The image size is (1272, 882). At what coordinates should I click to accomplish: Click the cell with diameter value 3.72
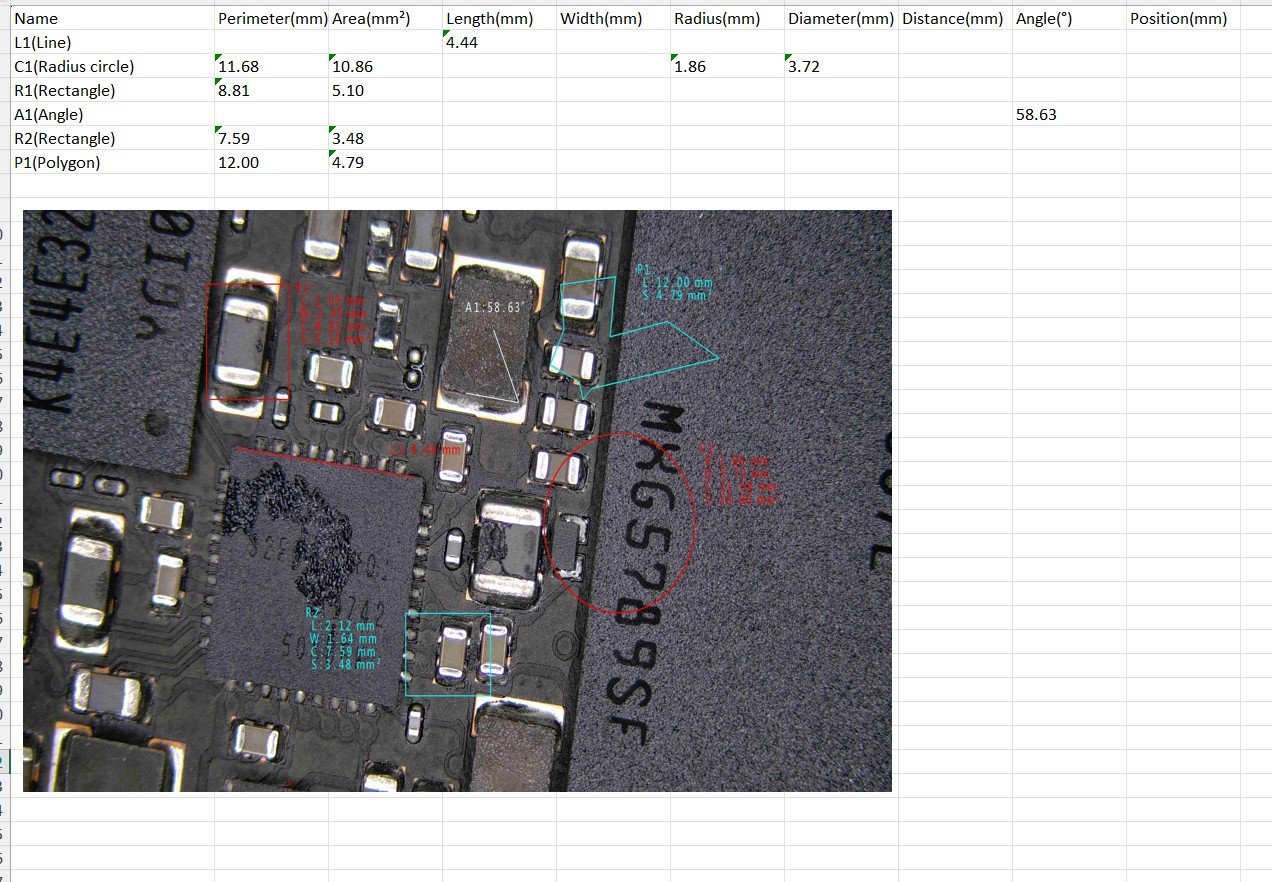pos(840,66)
